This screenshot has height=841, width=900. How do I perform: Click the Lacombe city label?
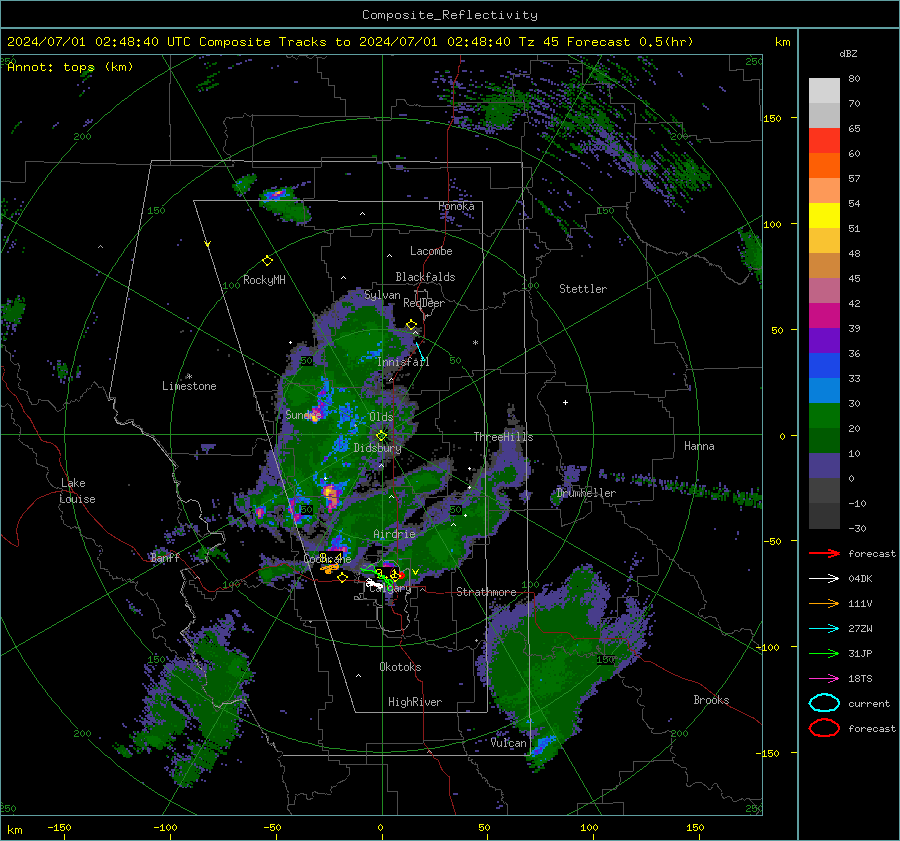pyautogui.click(x=431, y=251)
